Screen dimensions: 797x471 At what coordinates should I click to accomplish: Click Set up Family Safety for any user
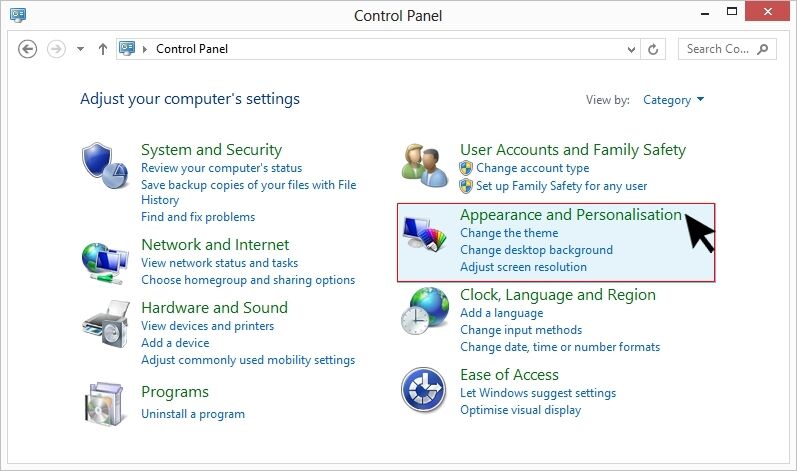[x=561, y=186]
